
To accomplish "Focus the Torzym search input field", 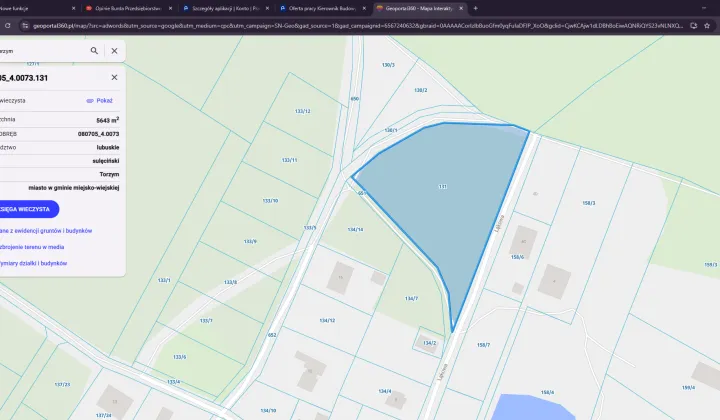I will click(x=40, y=50).
